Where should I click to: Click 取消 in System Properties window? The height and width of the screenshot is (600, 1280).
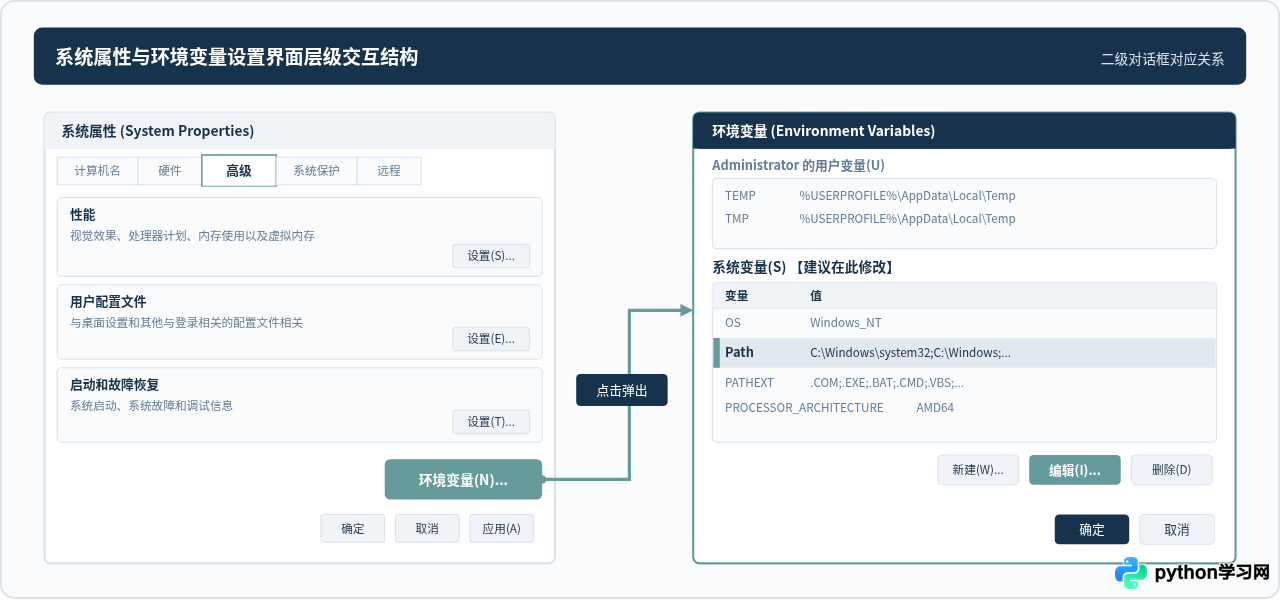point(427,529)
